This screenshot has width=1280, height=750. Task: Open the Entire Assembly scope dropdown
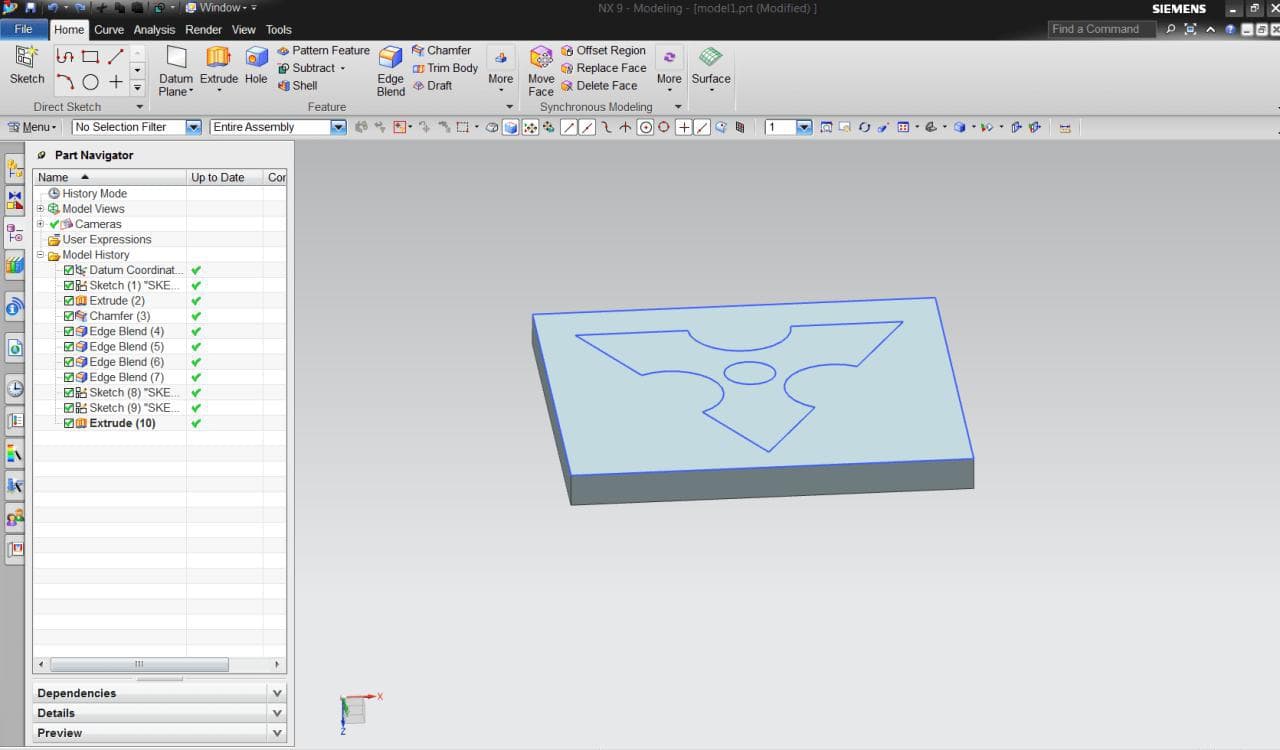pyautogui.click(x=338, y=127)
